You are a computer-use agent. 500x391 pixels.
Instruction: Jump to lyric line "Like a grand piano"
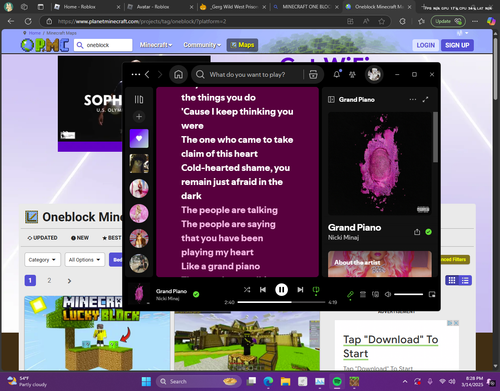point(221,266)
